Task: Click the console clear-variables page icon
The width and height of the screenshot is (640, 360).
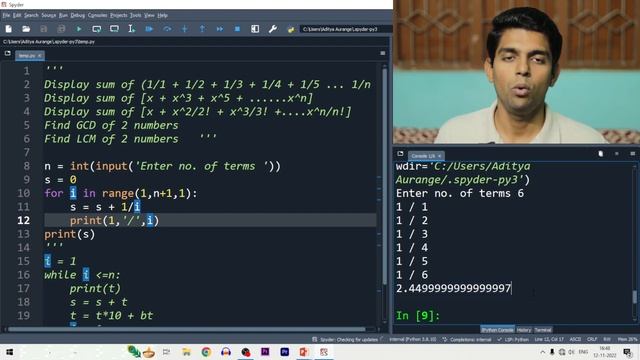Action: (600, 154)
